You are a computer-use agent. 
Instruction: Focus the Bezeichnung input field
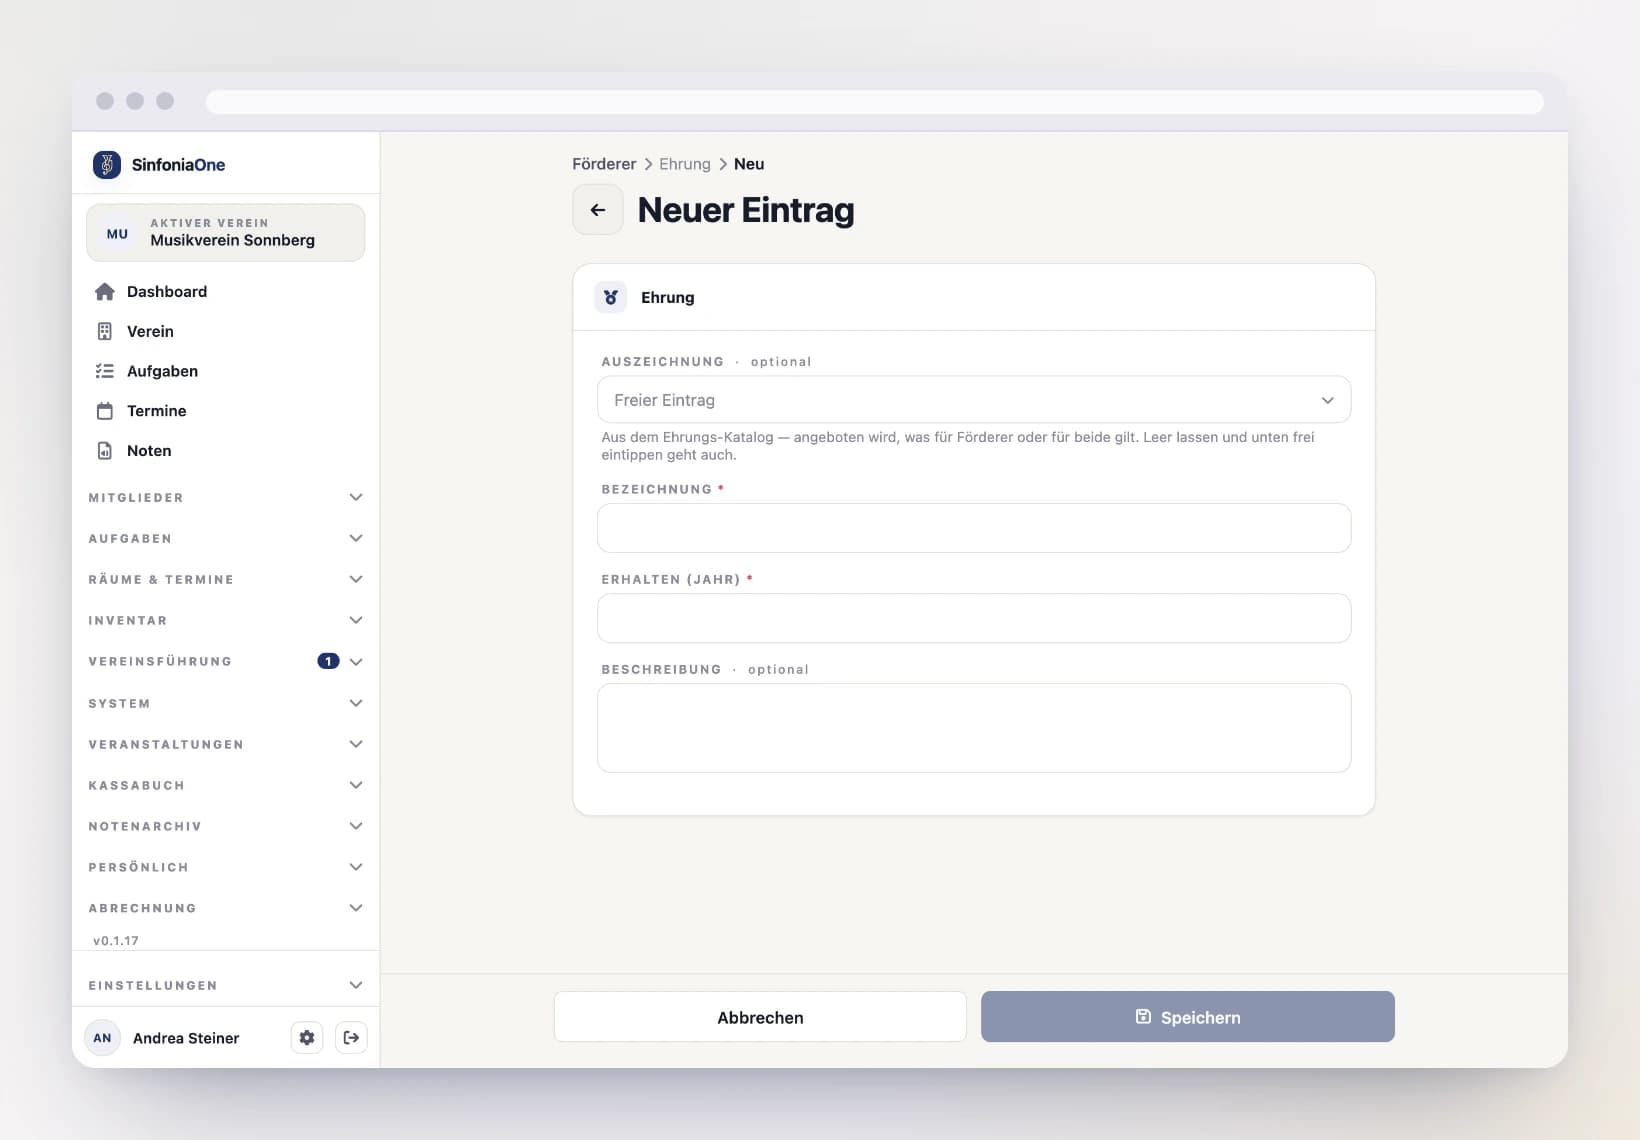(974, 528)
